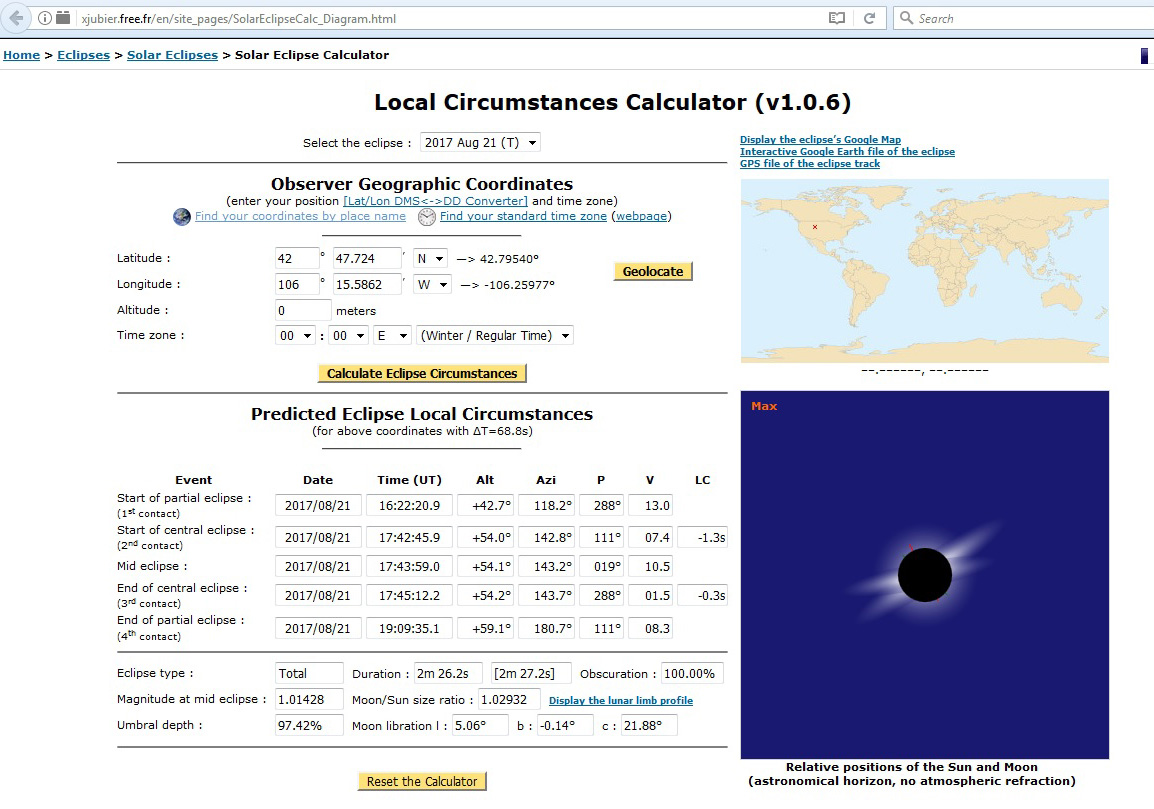
Task: Open Display the eclipse's Google Map link
Action: click(820, 140)
